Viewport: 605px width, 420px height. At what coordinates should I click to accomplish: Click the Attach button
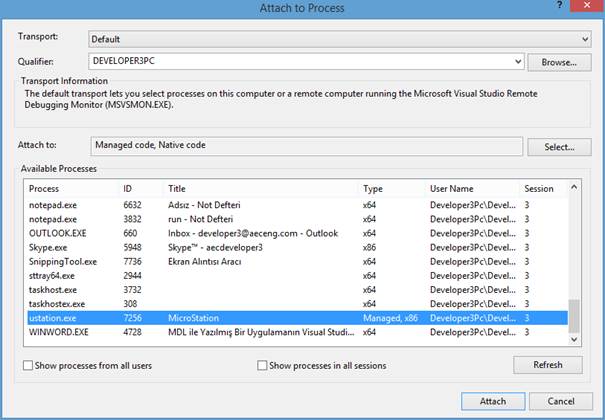pos(493,401)
